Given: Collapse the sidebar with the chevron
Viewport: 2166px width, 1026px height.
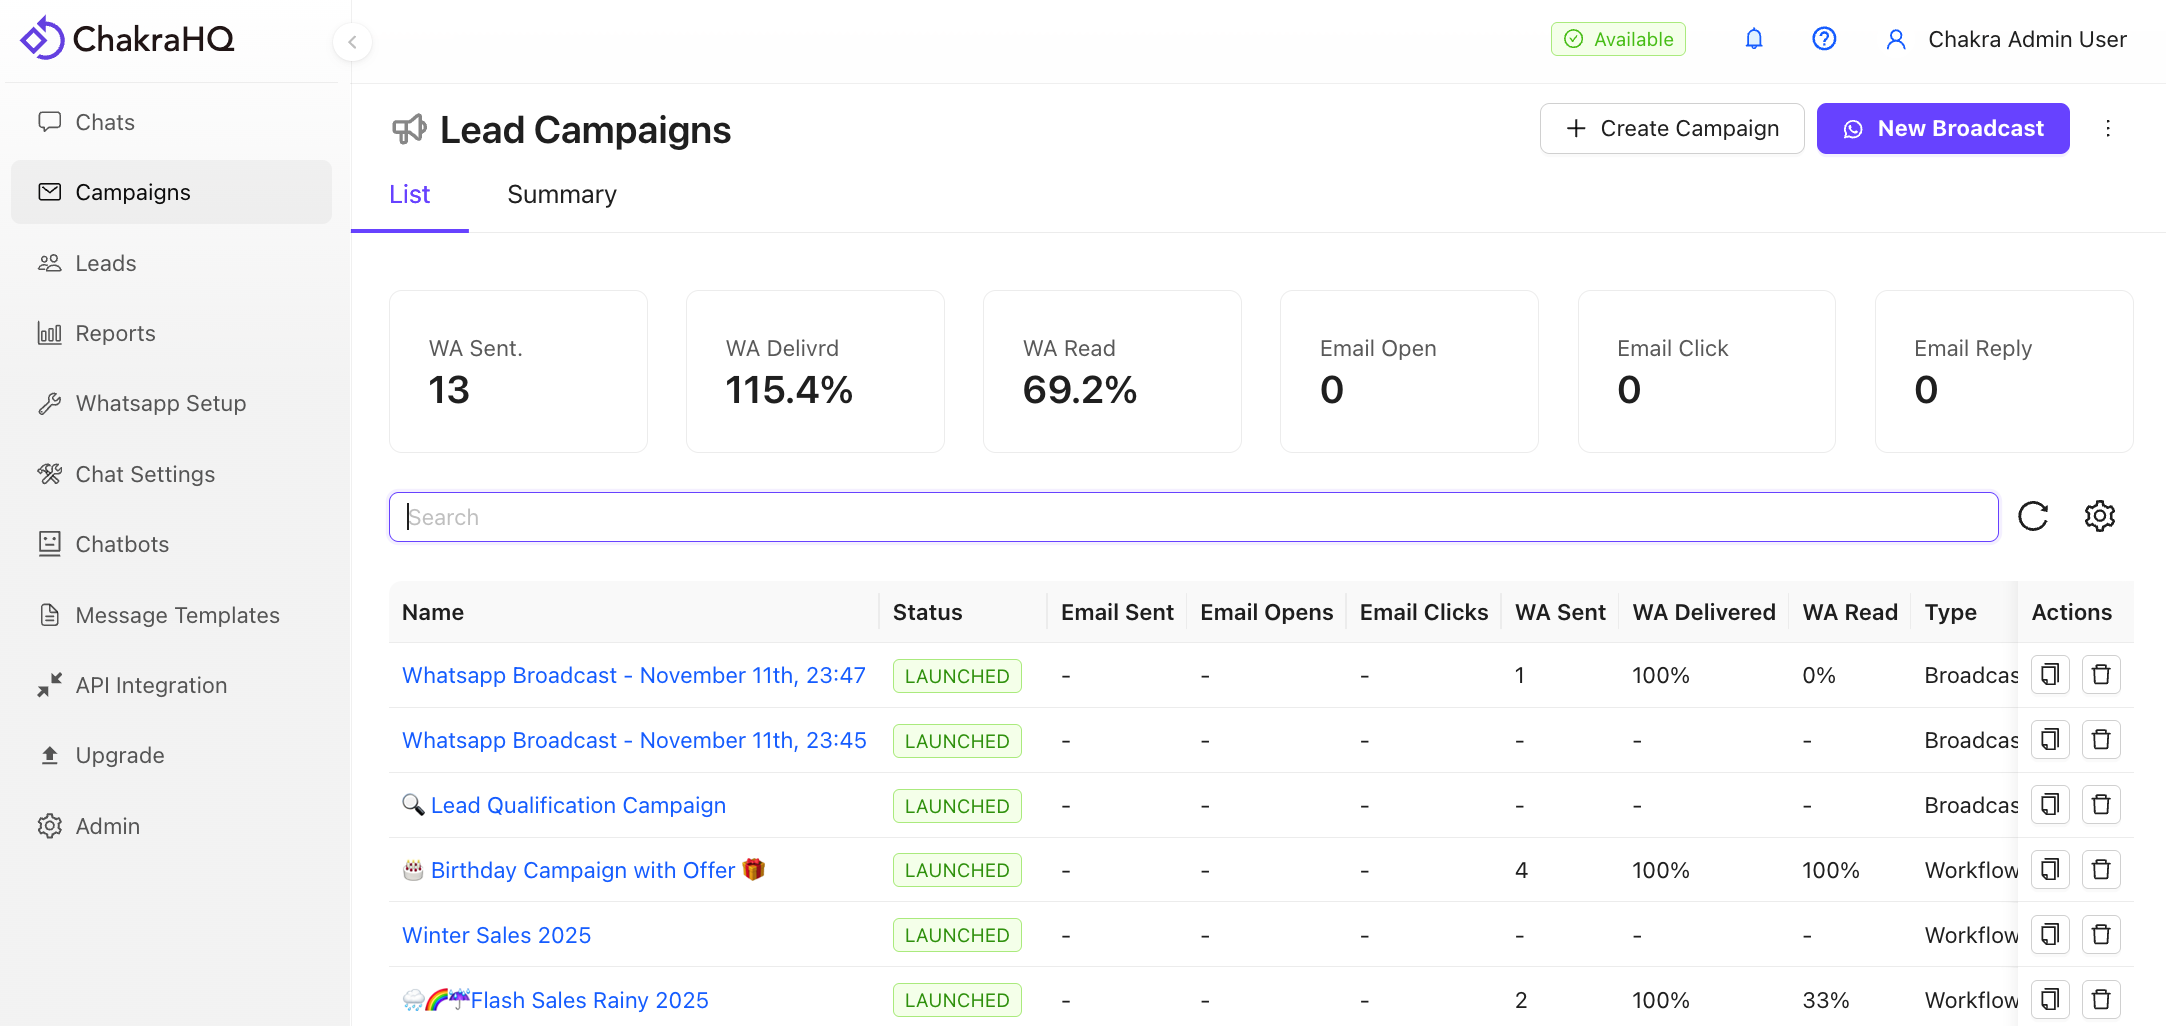Looking at the screenshot, I should [352, 42].
